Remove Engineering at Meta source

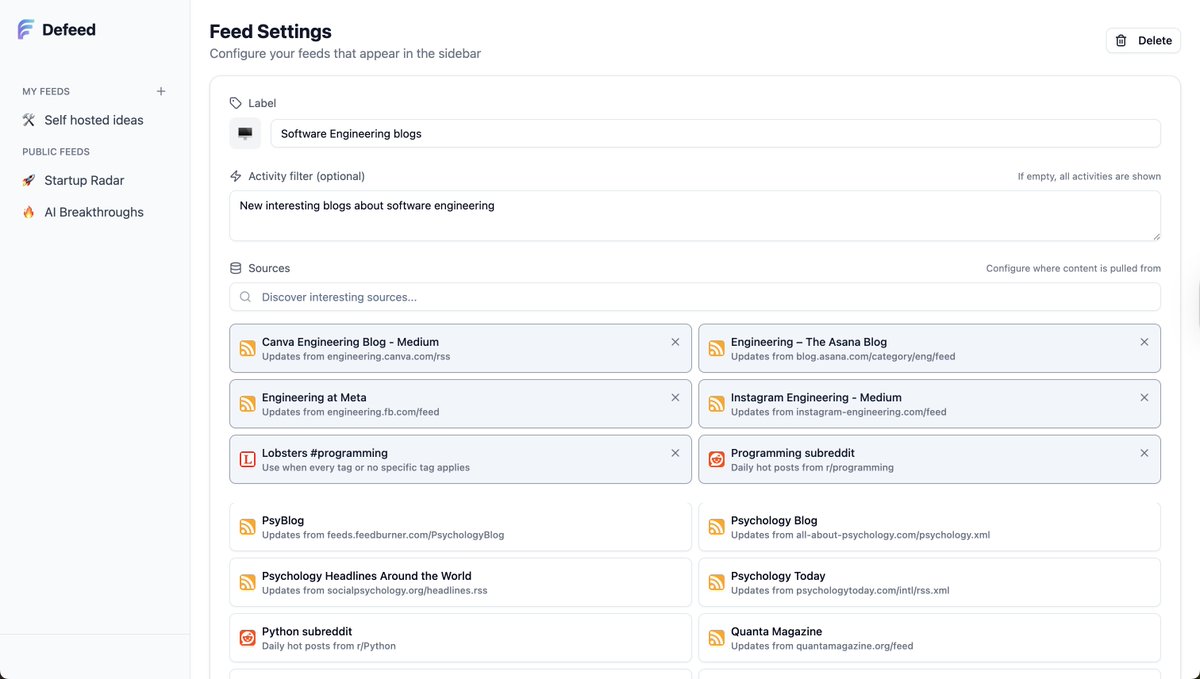click(x=675, y=397)
